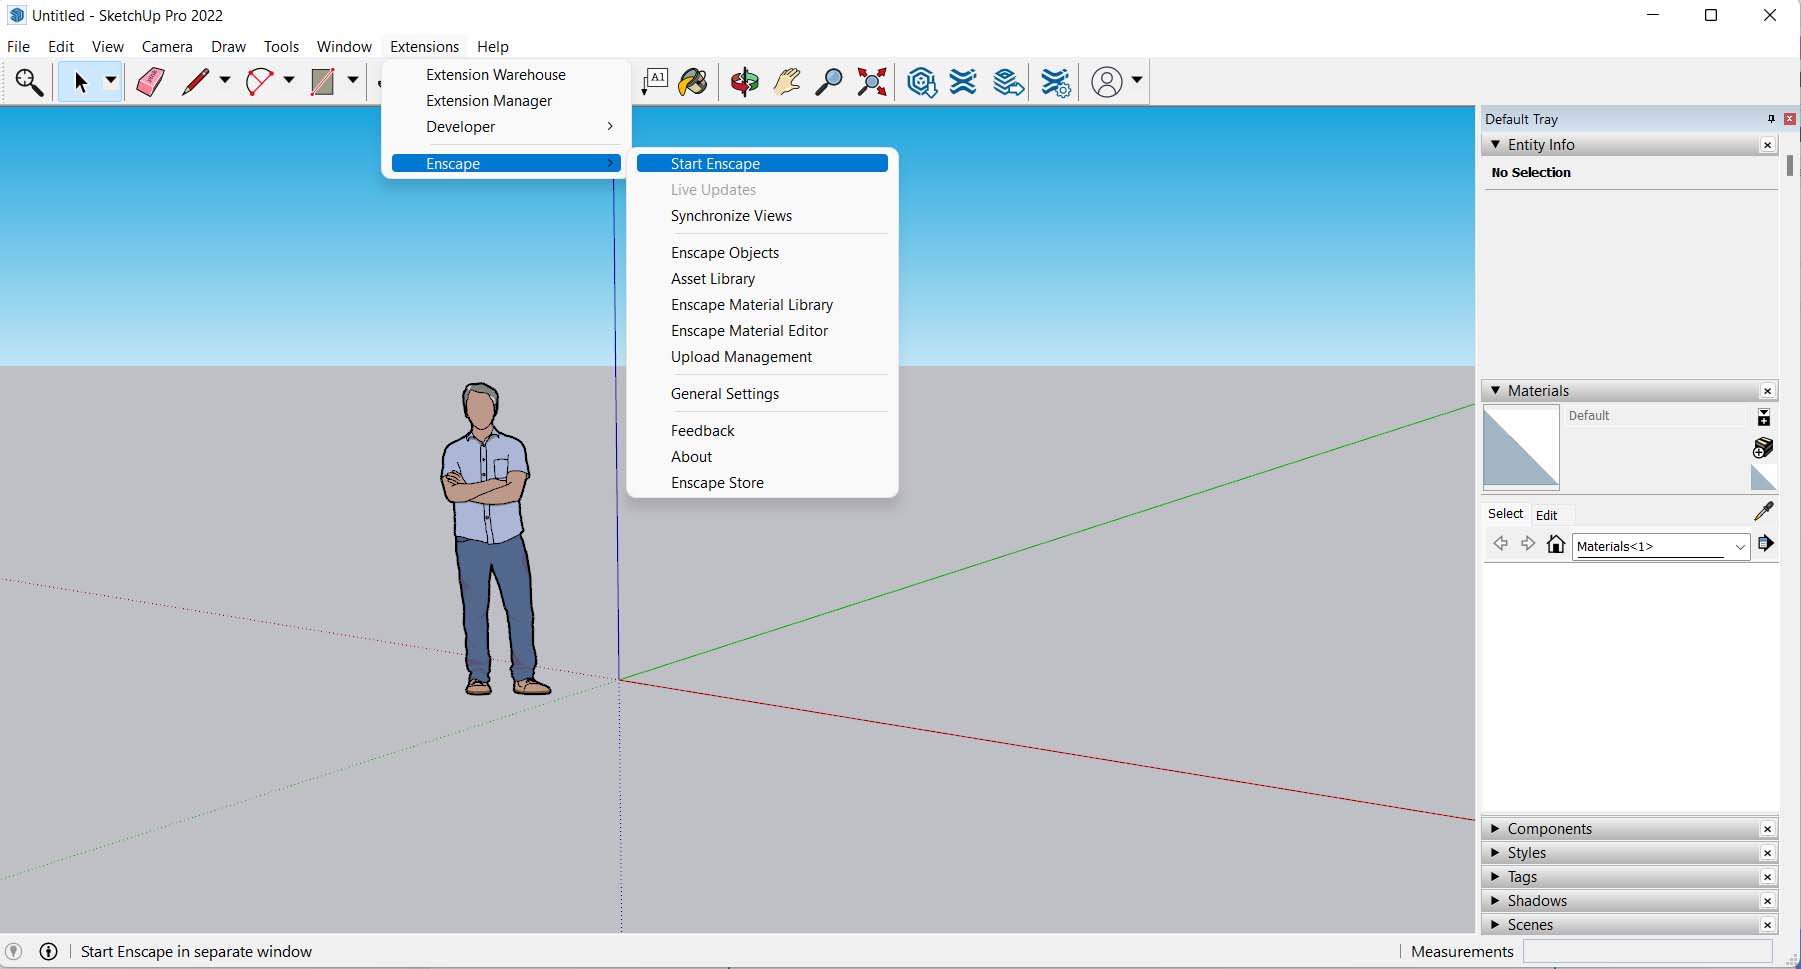The height and width of the screenshot is (969, 1801).
Task: Click the small default material swatch
Action: click(1764, 478)
